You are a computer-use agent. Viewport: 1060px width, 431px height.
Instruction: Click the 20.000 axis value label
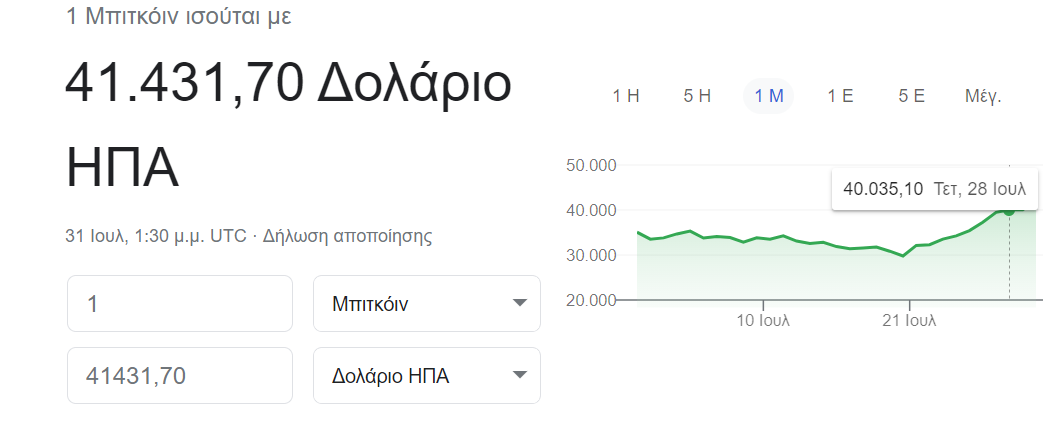tap(591, 300)
